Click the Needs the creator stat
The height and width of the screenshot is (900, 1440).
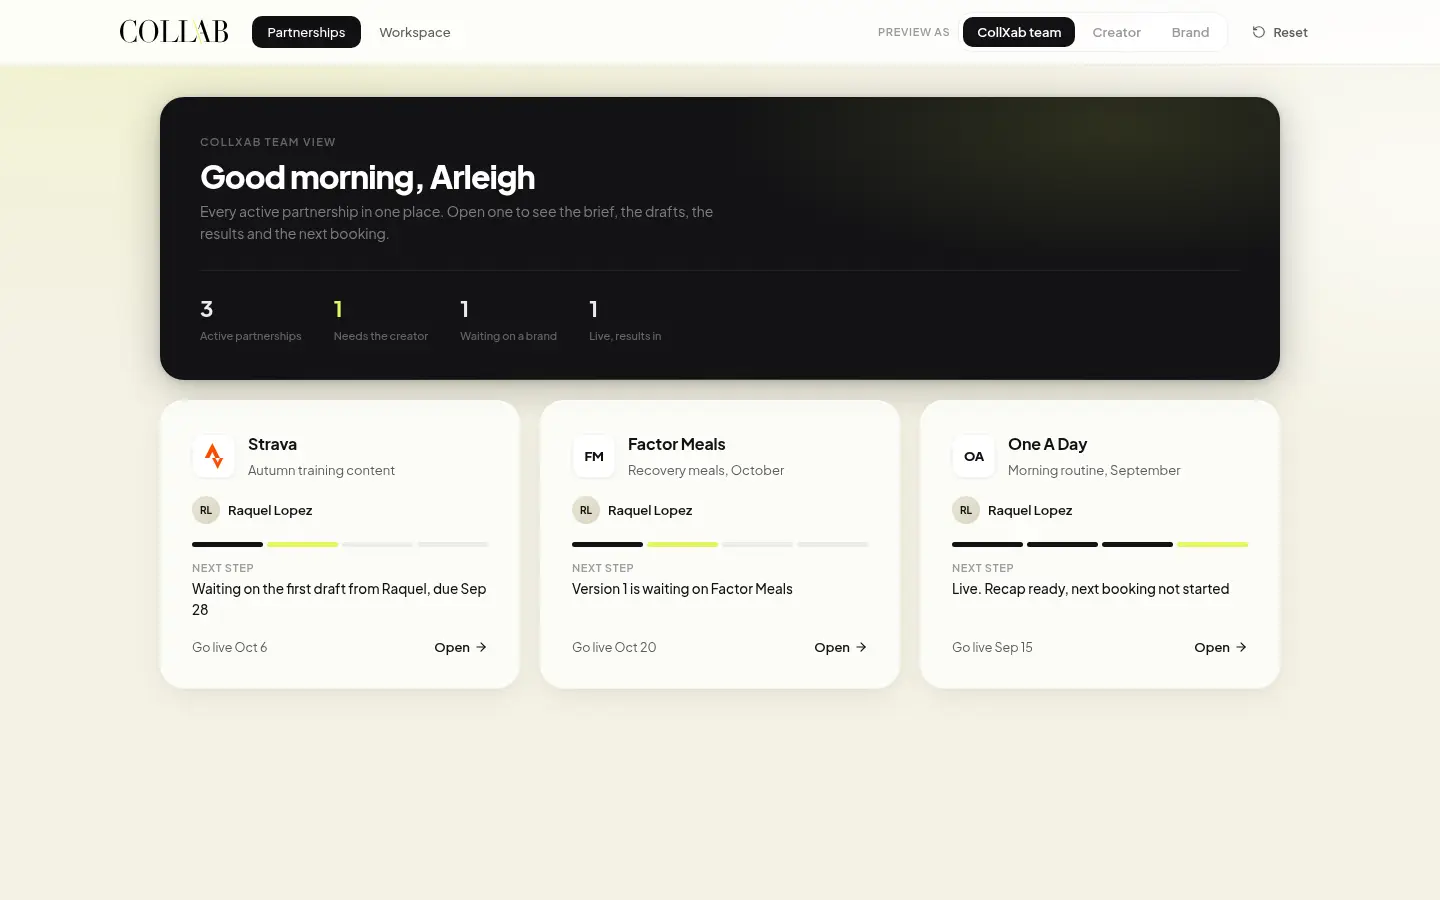(x=381, y=320)
